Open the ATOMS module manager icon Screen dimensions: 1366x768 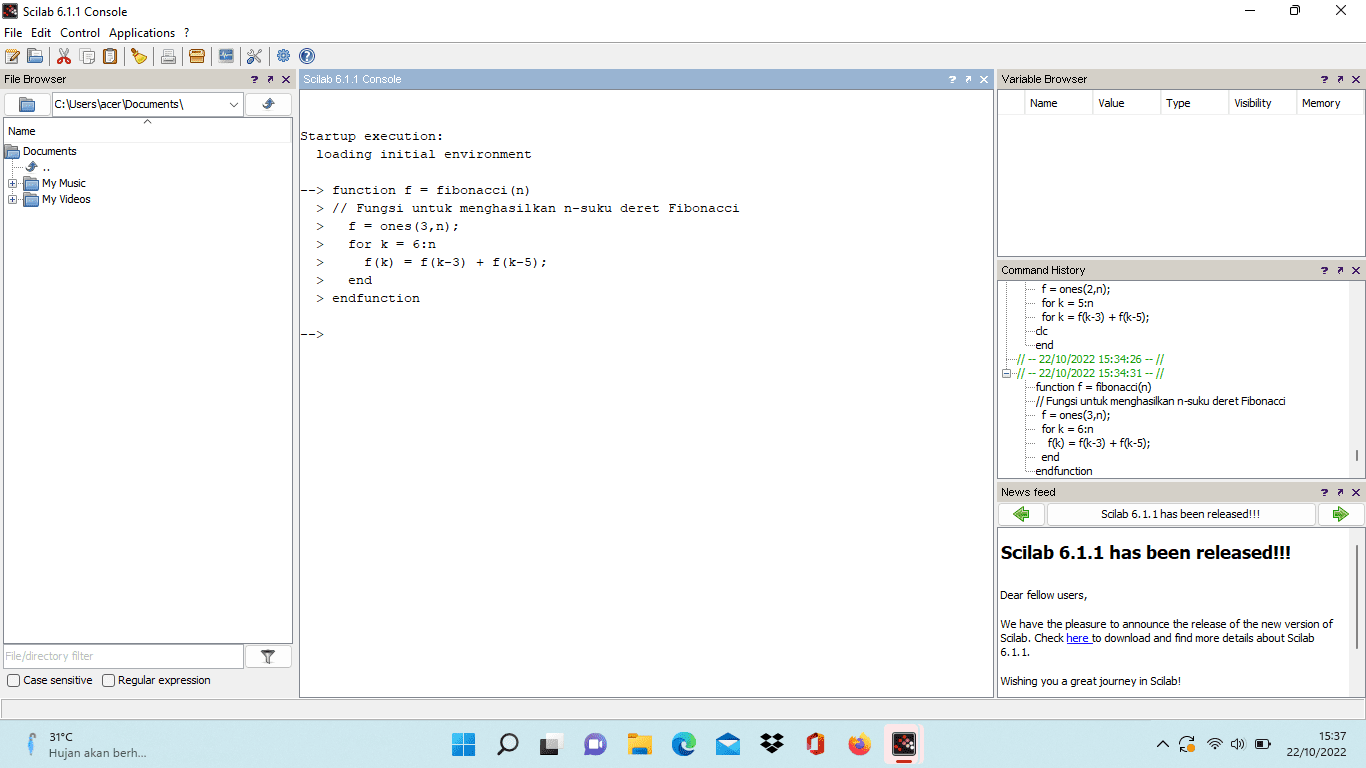(x=197, y=56)
